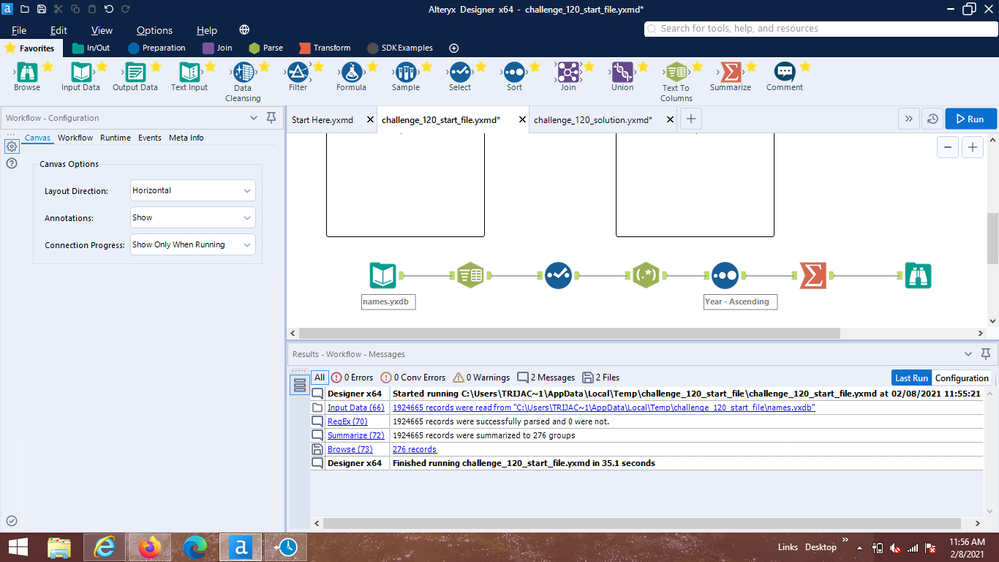Image resolution: width=999 pixels, height=562 pixels.
Task: Select the Output Data tool icon
Action: click(x=134, y=72)
